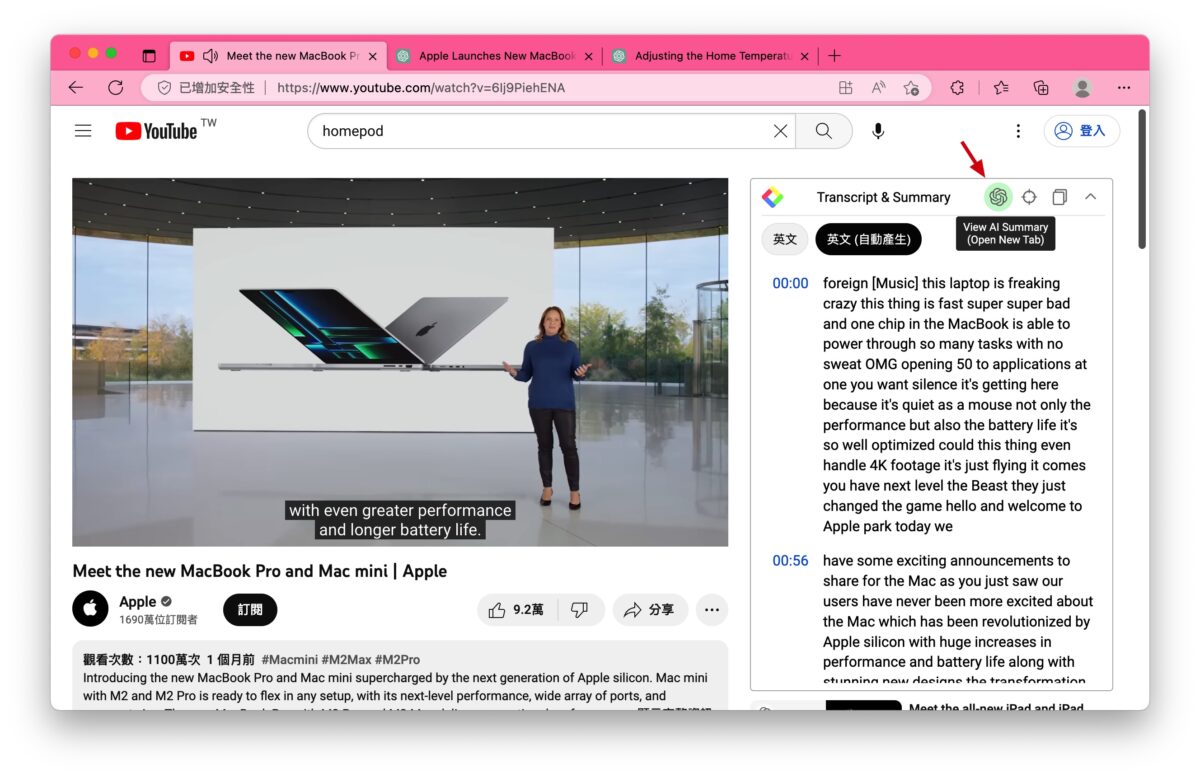Open the apps grid icon in address bar
The height and width of the screenshot is (777, 1200).
point(846,88)
